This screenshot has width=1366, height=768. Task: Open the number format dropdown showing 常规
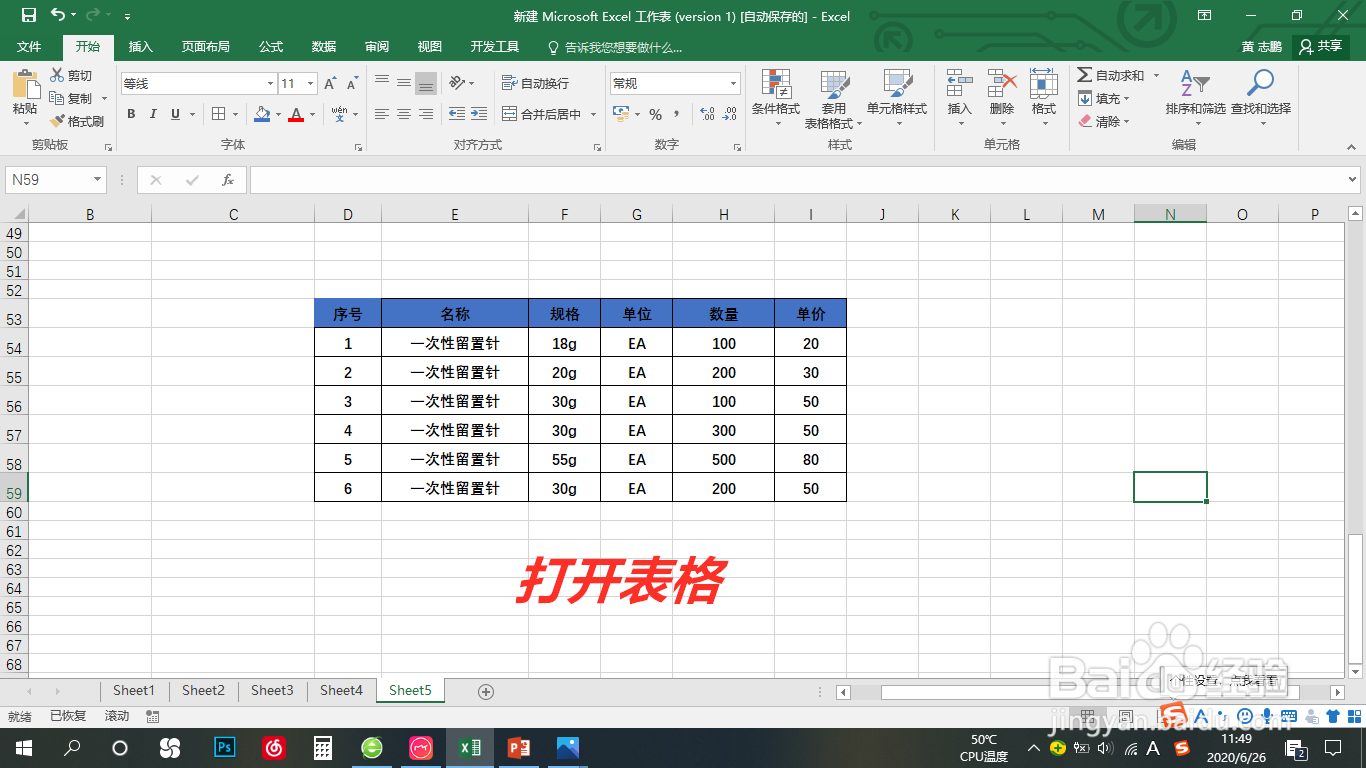pyautogui.click(x=674, y=82)
